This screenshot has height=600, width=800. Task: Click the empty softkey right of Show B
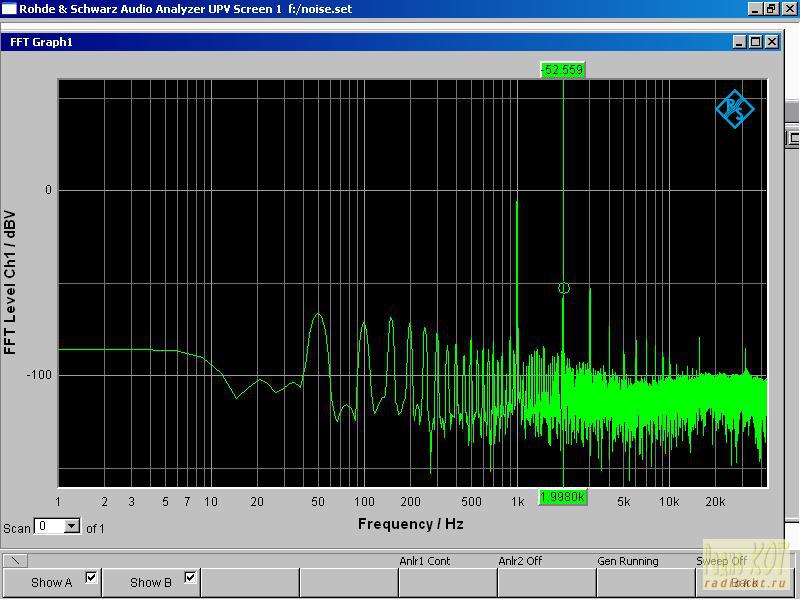point(250,583)
